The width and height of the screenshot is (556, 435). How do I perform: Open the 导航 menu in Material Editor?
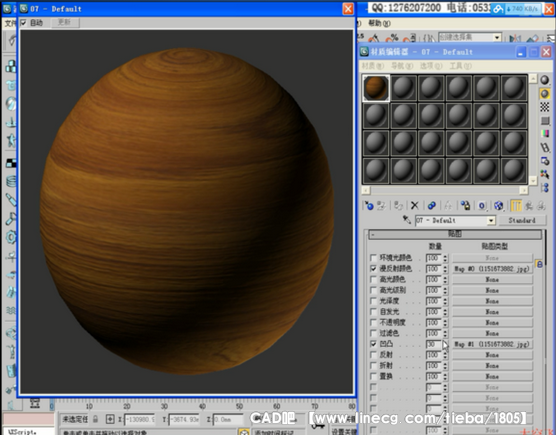[402, 66]
